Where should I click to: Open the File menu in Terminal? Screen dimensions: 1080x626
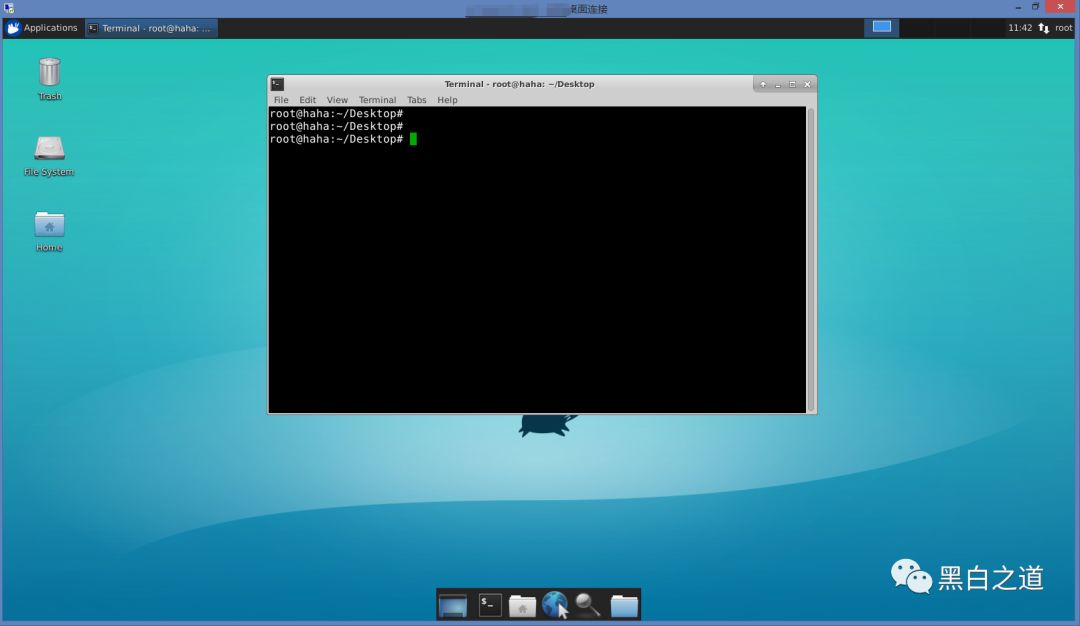pos(281,100)
